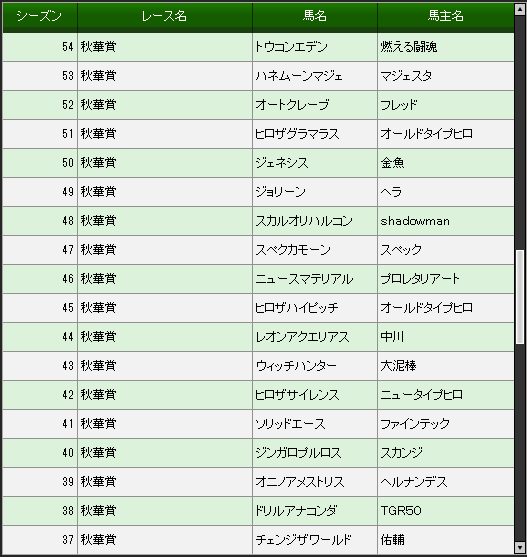
Task: Click owner 金魚 in season 50 row
Action: tap(392, 163)
